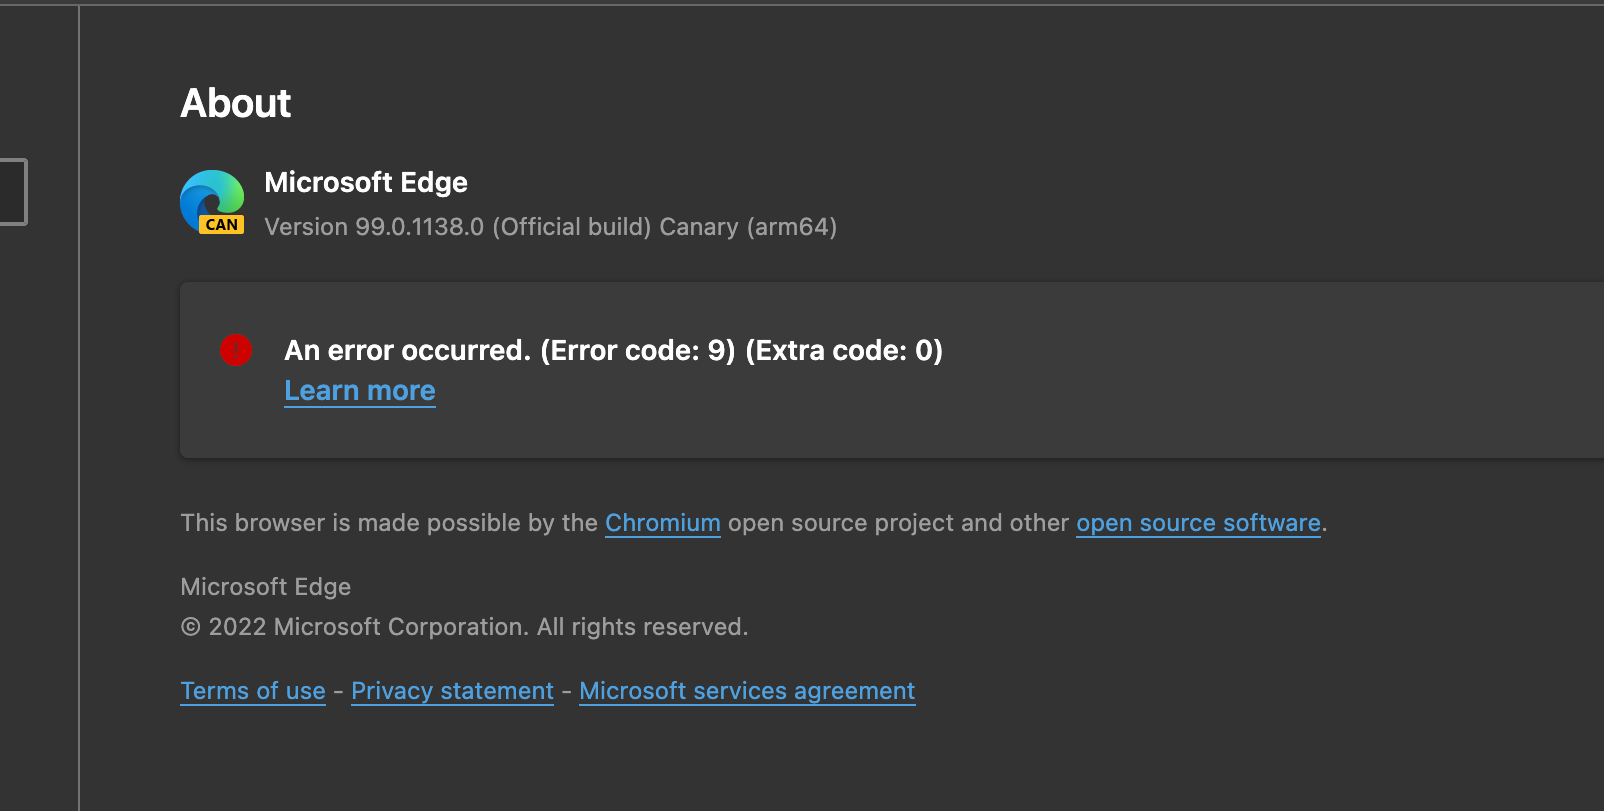Click the dash between Terms and Privacy links
Viewport: 1604px width, 811px height.
point(338,691)
